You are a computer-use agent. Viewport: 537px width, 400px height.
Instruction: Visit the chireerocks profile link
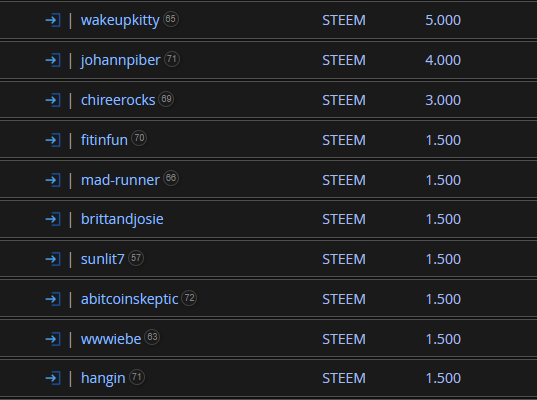118,100
